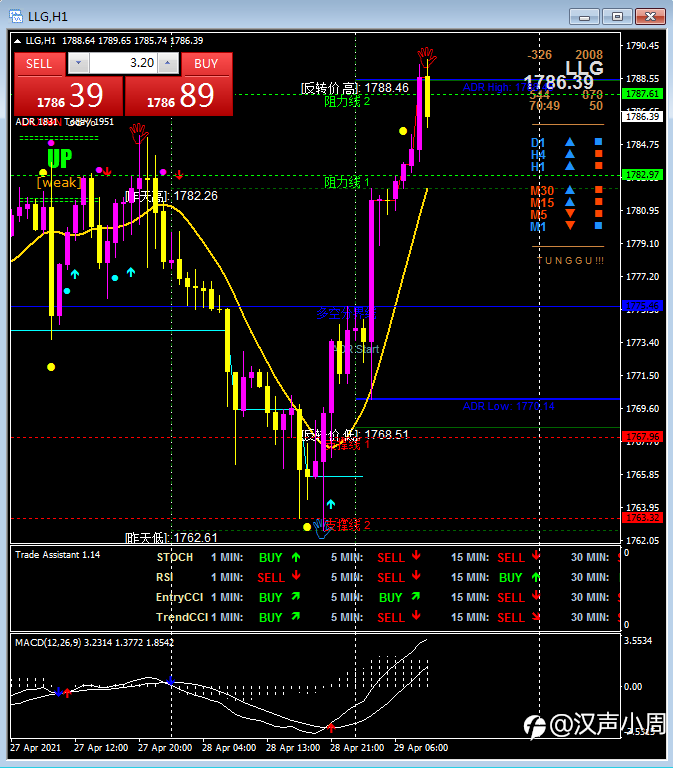Click the red SELL button
This screenshot has width=673, height=768.
pyautogui.click(x=39, y=64)
